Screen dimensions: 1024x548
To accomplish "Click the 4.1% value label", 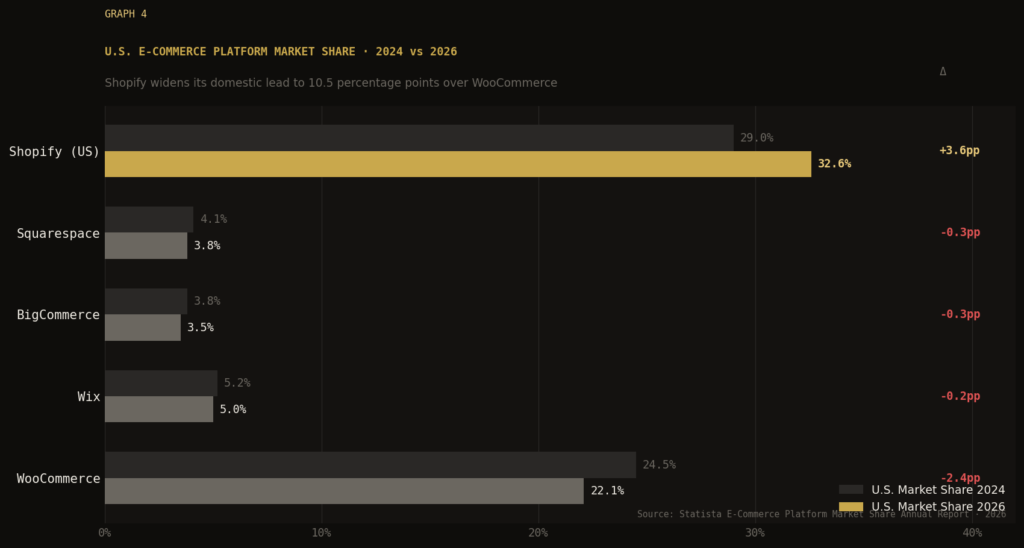I will tap(214, 219).
